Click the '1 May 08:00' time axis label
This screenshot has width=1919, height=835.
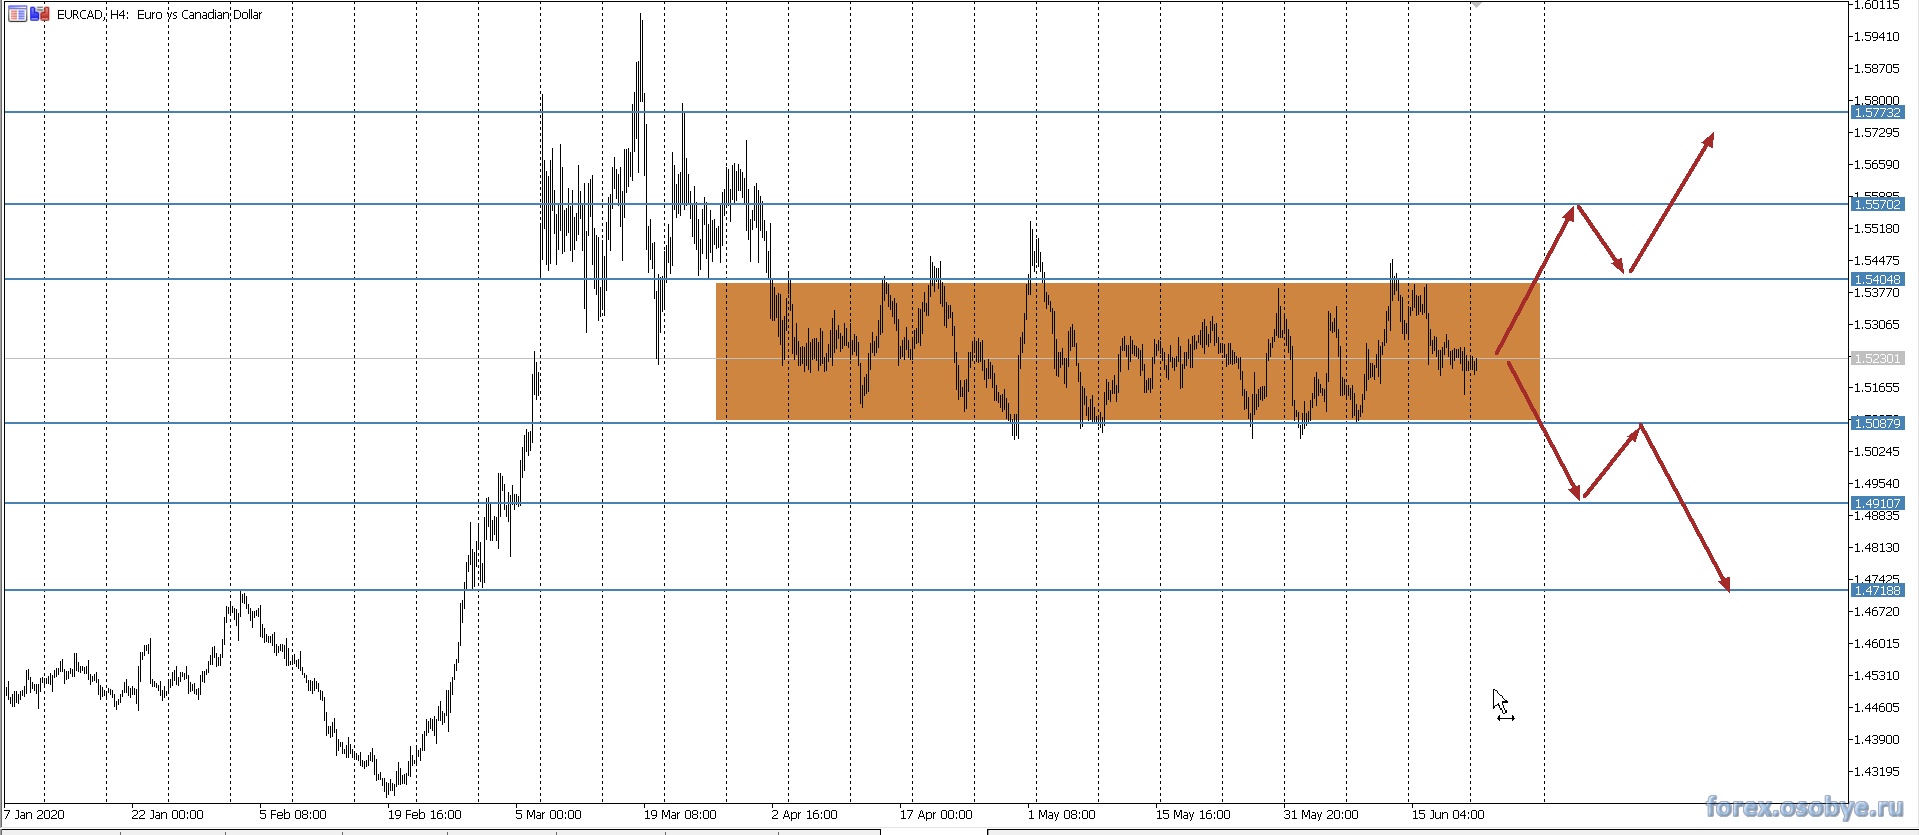pyautogui.click(x=1062, y=815)
